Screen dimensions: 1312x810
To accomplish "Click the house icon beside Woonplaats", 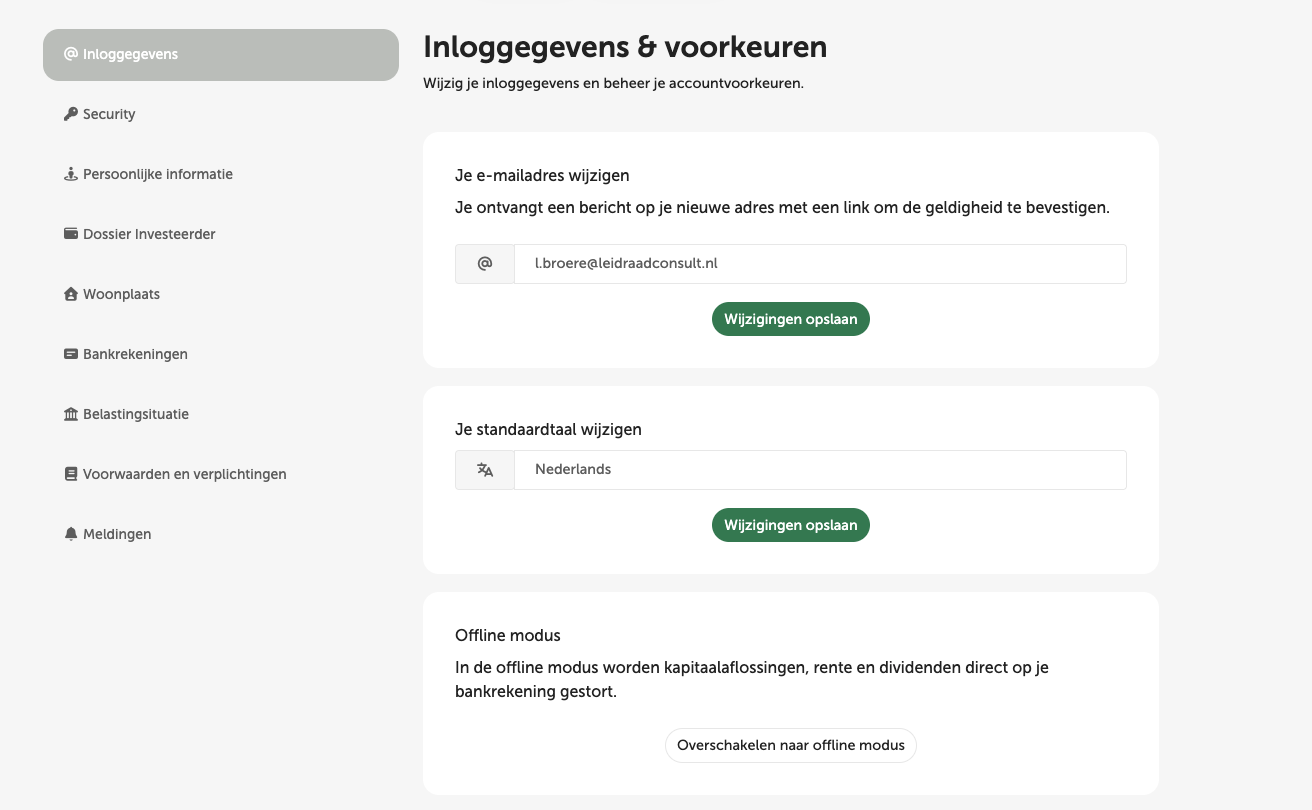I will (x=70, y=294).
